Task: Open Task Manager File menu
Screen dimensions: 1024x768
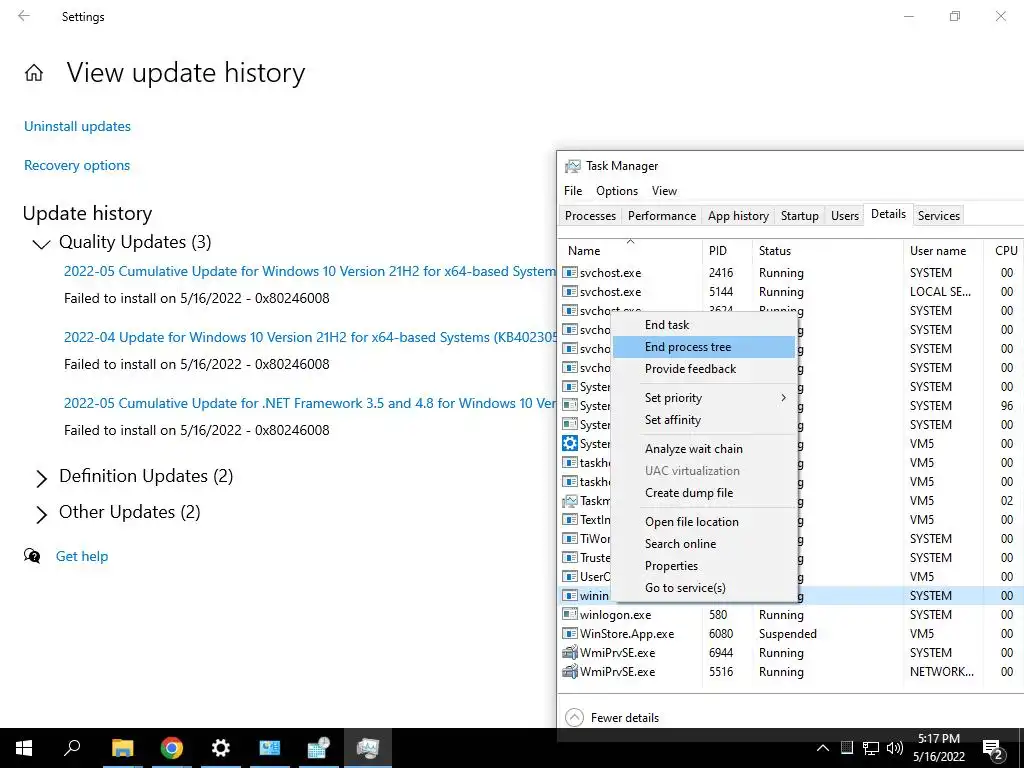Action: pyautogui.click(x=573, y=191)
